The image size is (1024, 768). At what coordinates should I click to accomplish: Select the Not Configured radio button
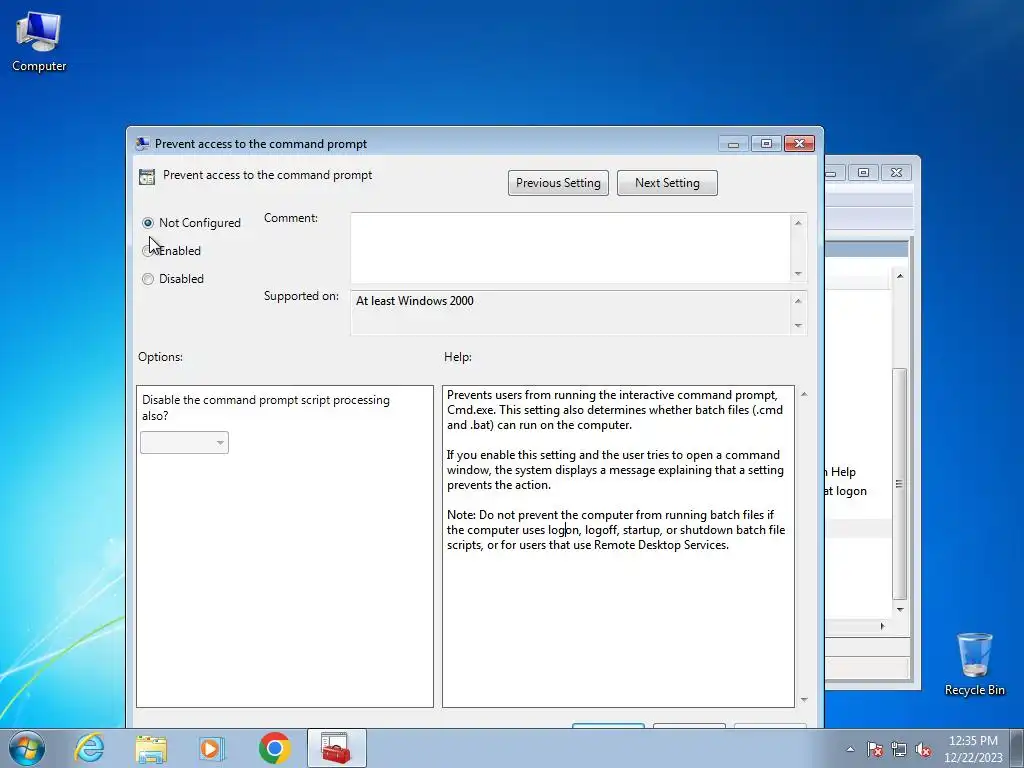(x=148, y=223)
